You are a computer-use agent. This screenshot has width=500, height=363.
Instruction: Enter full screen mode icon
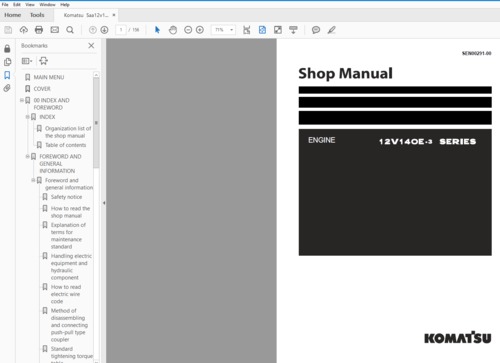[x=278, y=30]
